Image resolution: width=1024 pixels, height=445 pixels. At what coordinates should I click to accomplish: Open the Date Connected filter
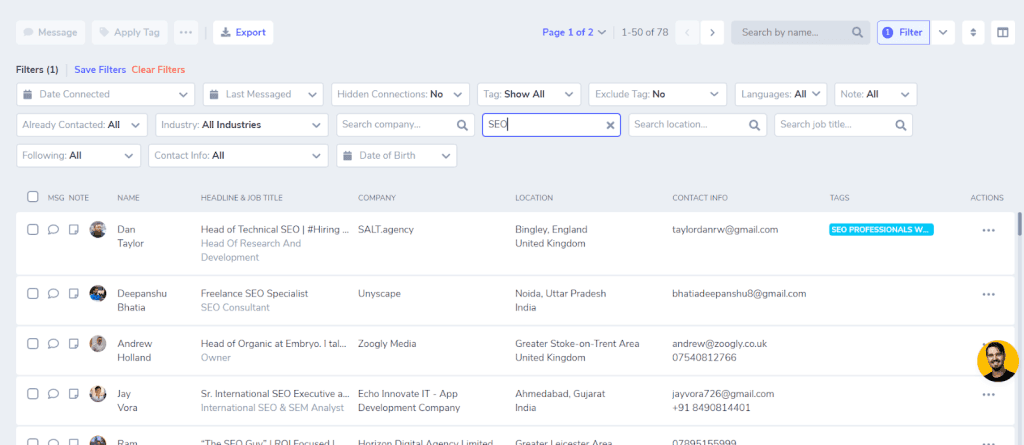tap(105, 94)
